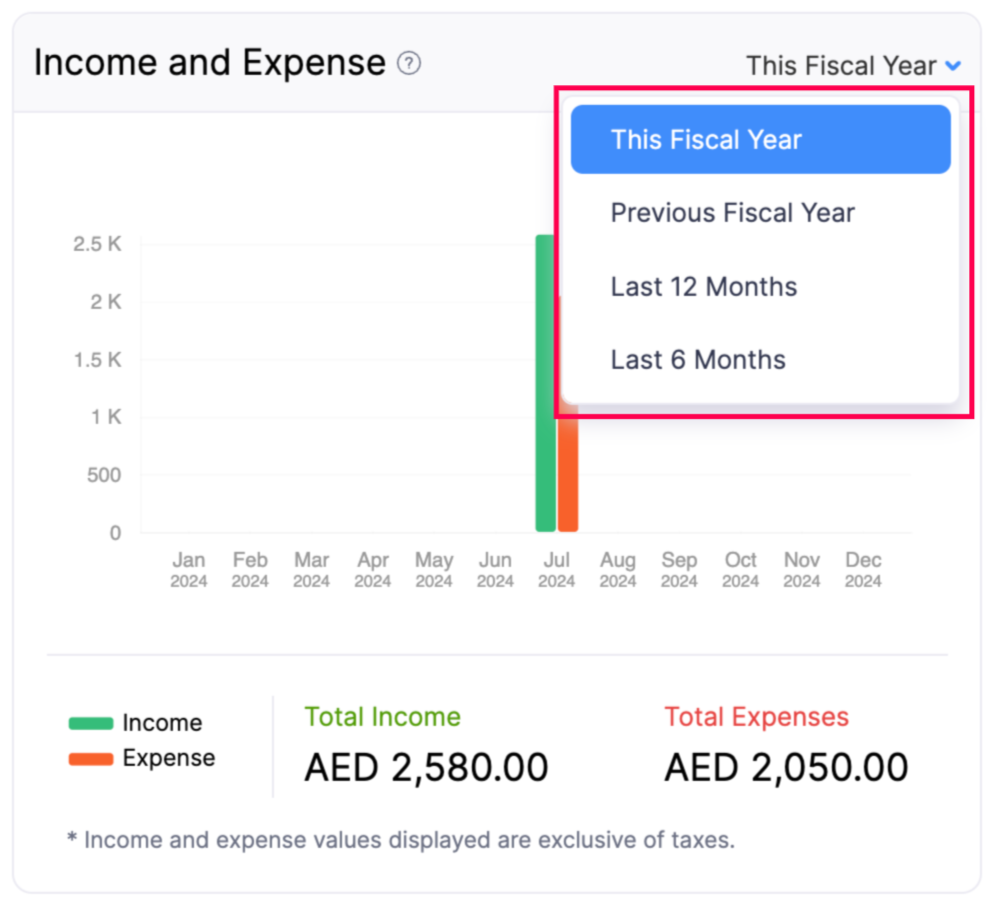Screen dimensions: 997x906
Task: Select the highlighted This Fiscal Year option
Action: [x=706, y=139]
